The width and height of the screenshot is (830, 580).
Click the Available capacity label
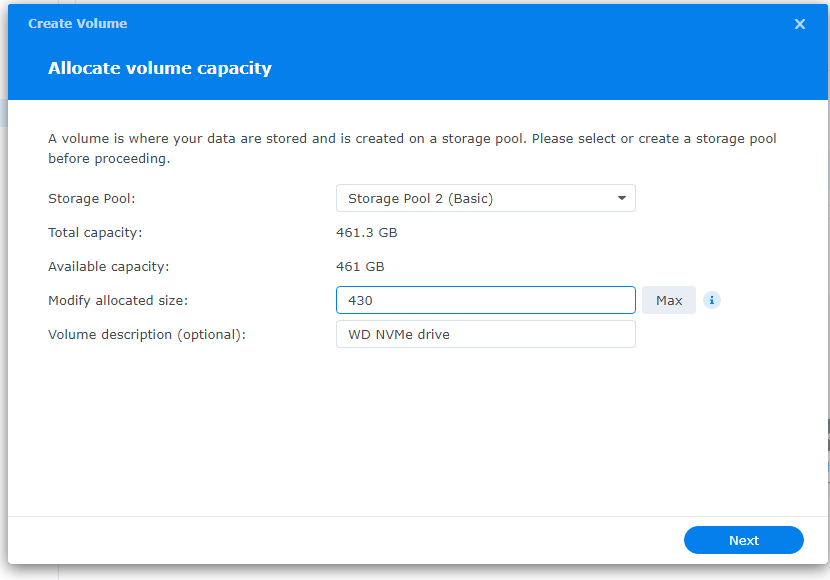(109, 267)
